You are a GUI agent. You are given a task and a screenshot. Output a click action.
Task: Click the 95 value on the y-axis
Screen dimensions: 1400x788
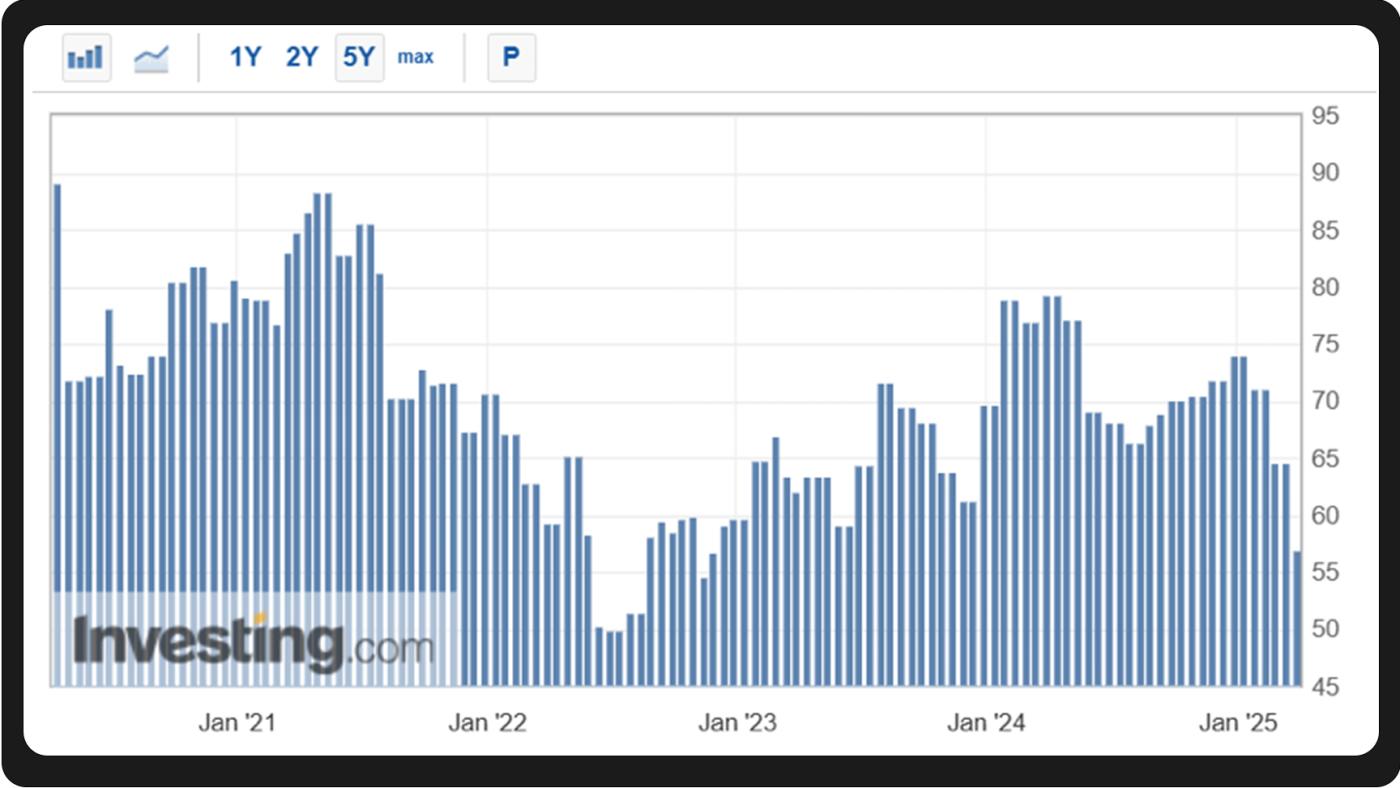tap(1325, 116)
